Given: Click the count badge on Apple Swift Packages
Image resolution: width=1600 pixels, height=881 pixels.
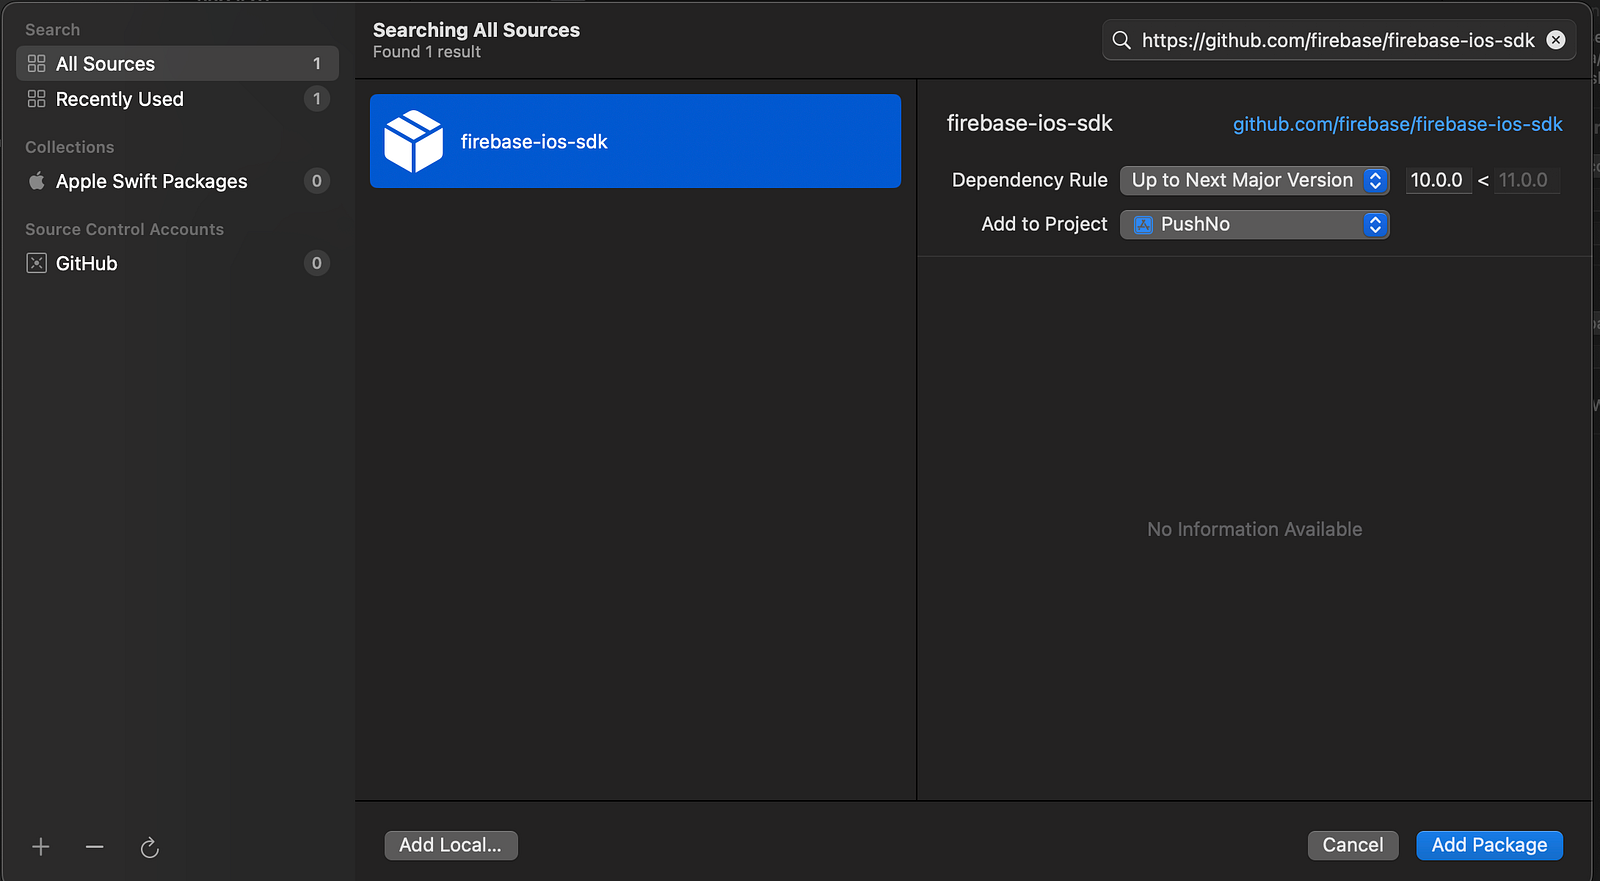Looking at the screenshot, I should click(317, 181).
